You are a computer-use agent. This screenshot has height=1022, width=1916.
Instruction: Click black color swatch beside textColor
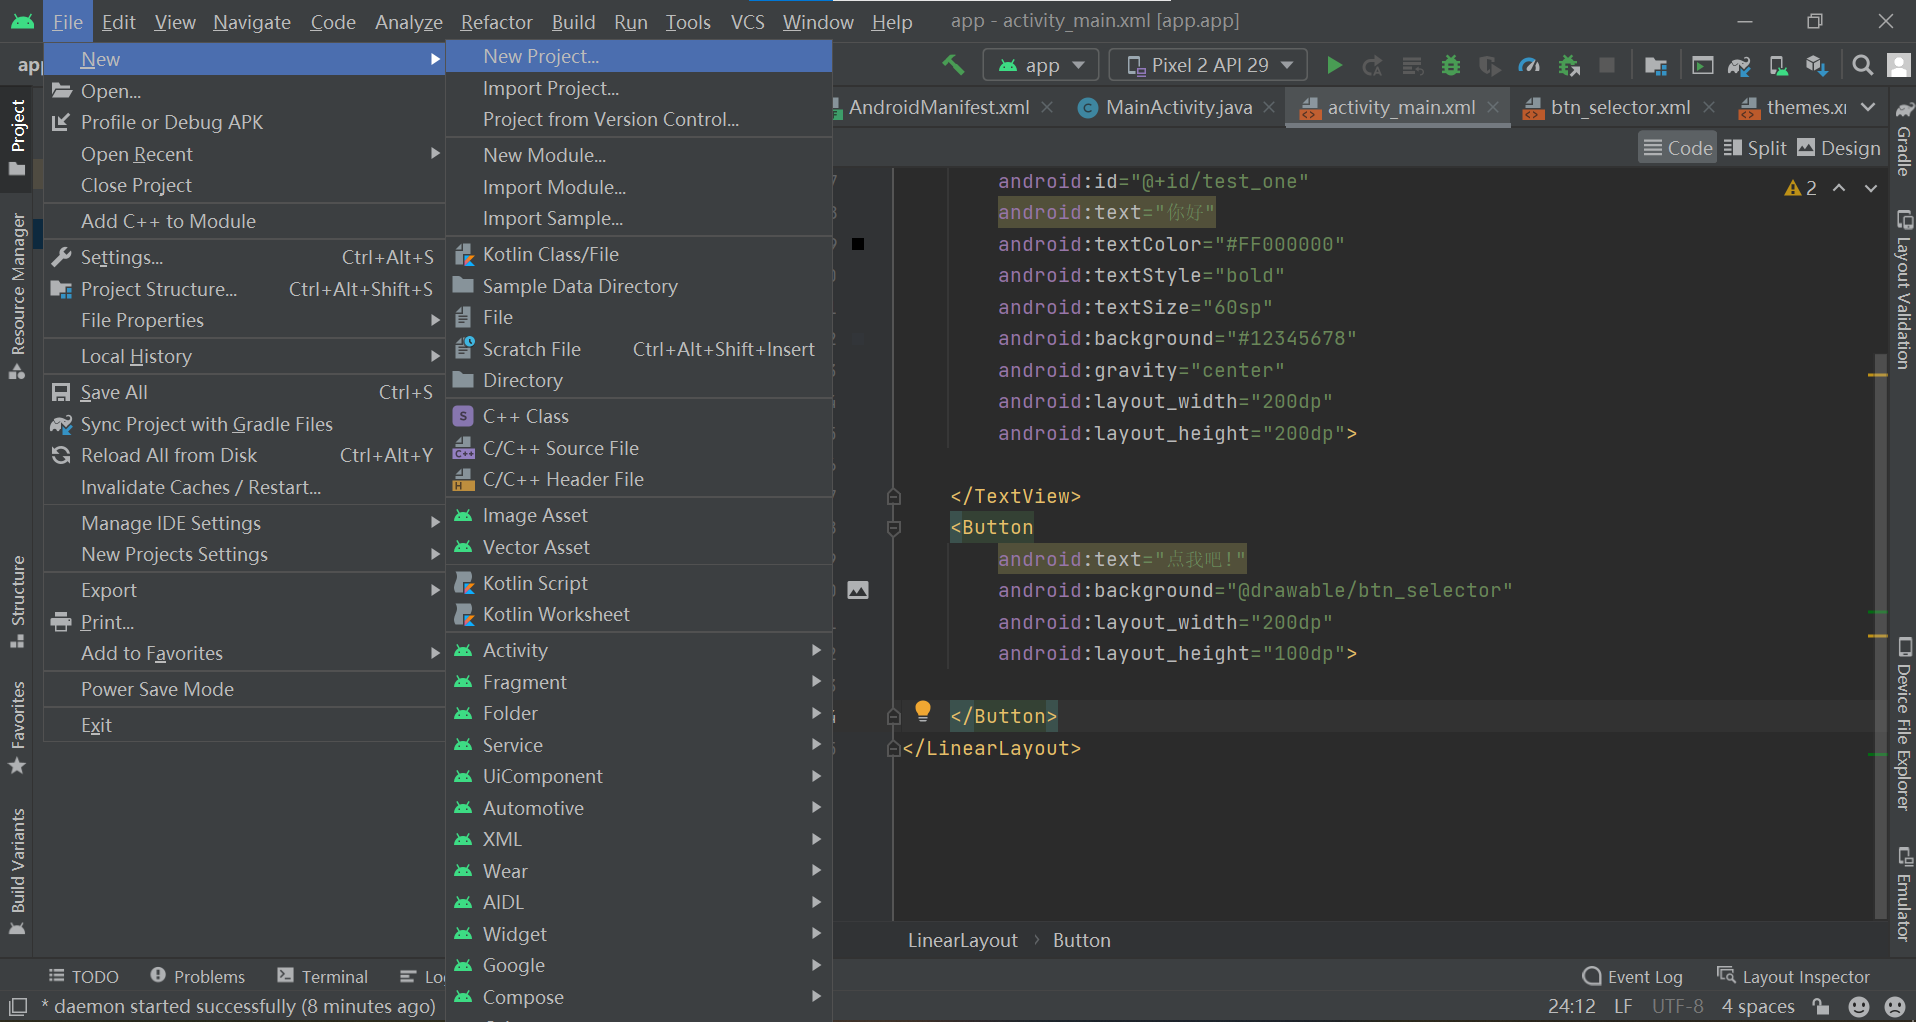[x=858, y=244]
